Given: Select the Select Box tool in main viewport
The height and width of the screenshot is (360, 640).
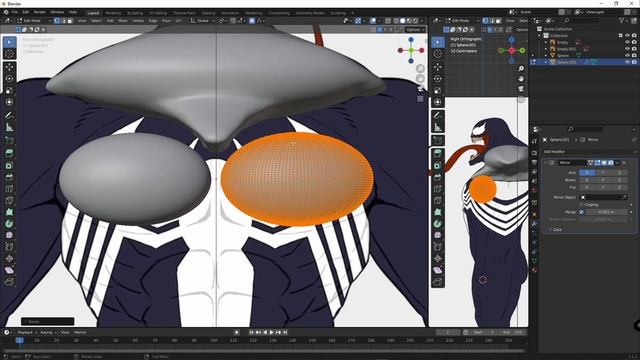Looking at the screenshot, I should (9, 42).
